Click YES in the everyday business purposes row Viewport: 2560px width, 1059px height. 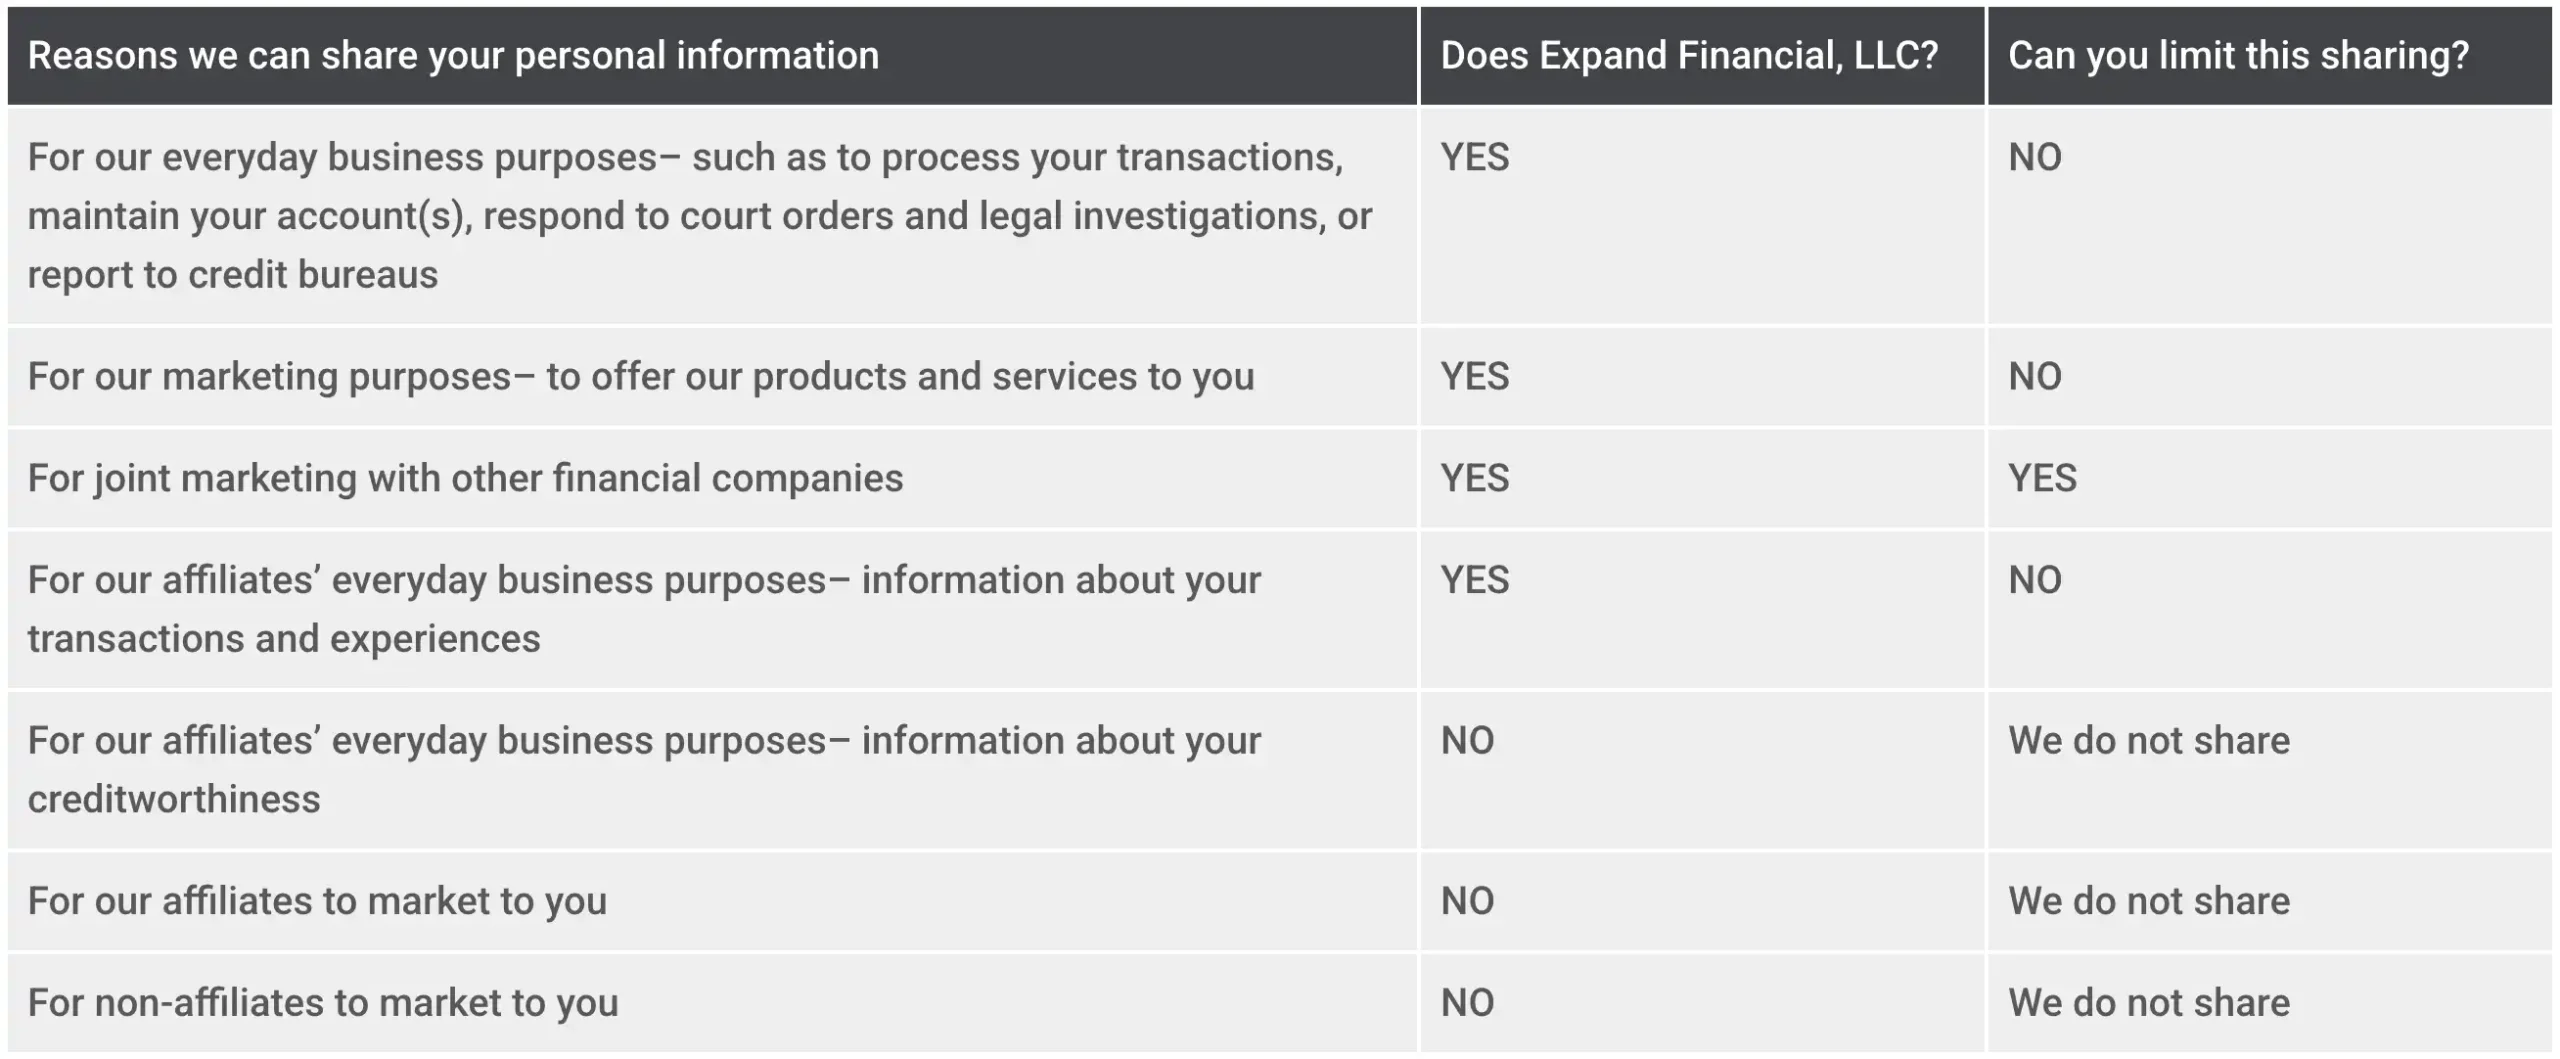(x=1474, y=158)
